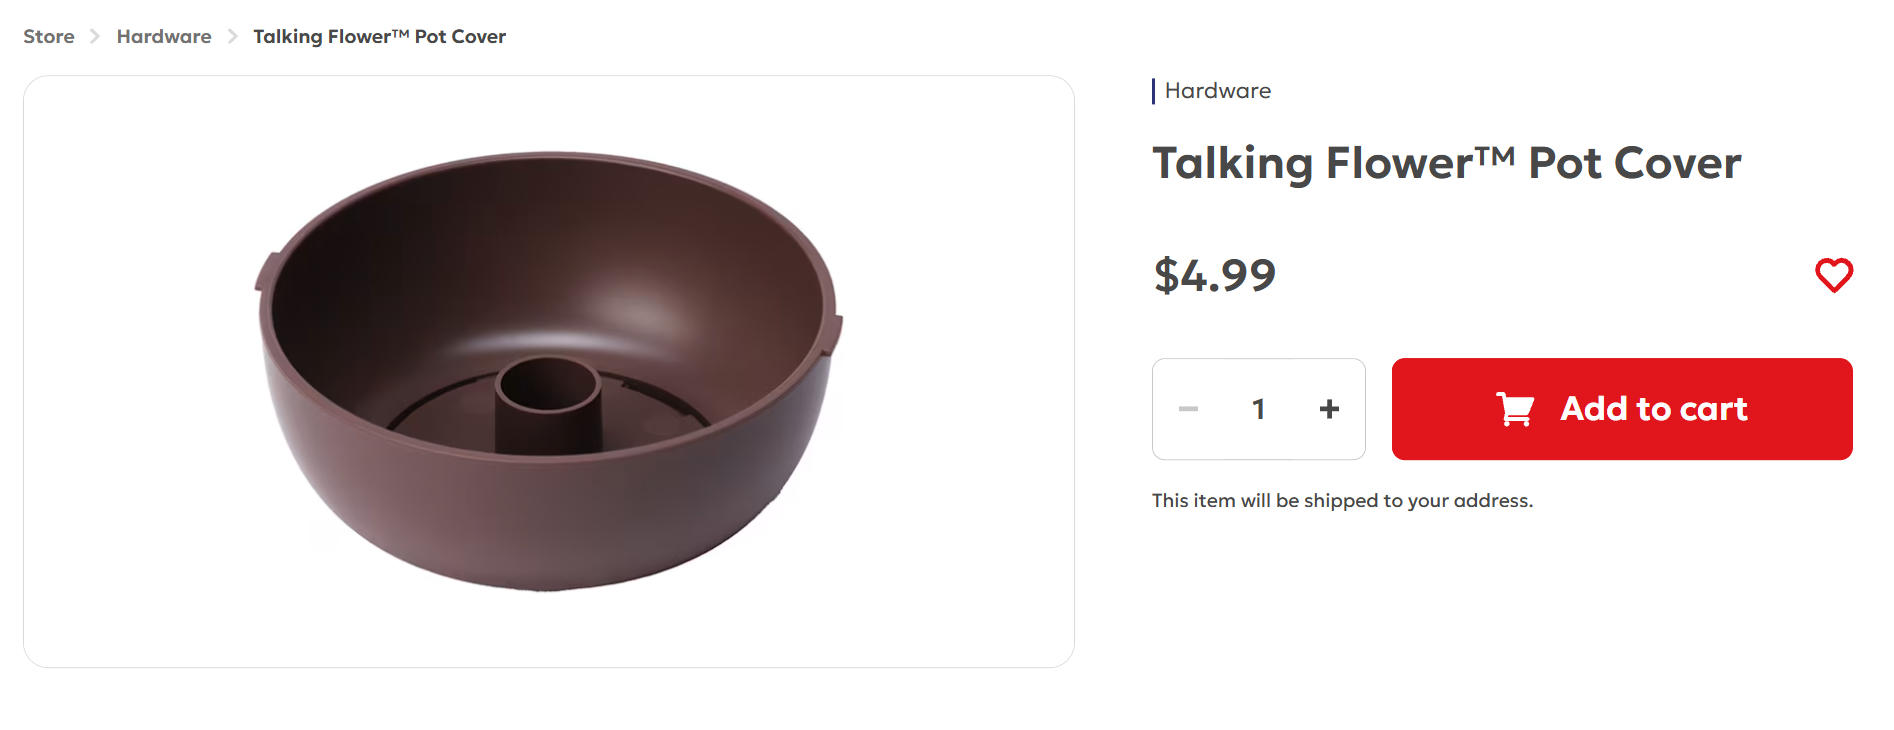Image resolution: width=1894 pixels, height=730 pixels.
Task: Click the chevron after Store breadcrumb
Action: pyautogui.click(x=95, y=37)
